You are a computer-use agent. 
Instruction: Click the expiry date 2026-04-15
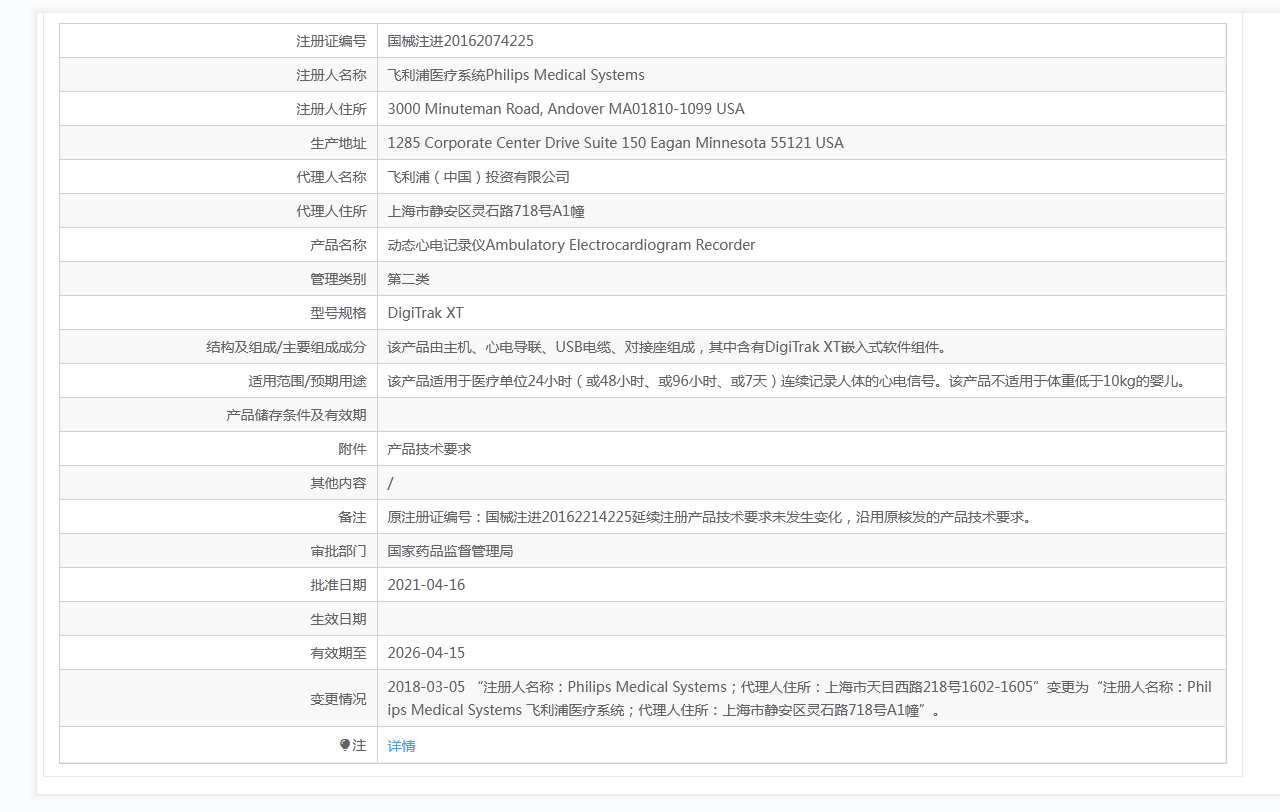point(426,653)
